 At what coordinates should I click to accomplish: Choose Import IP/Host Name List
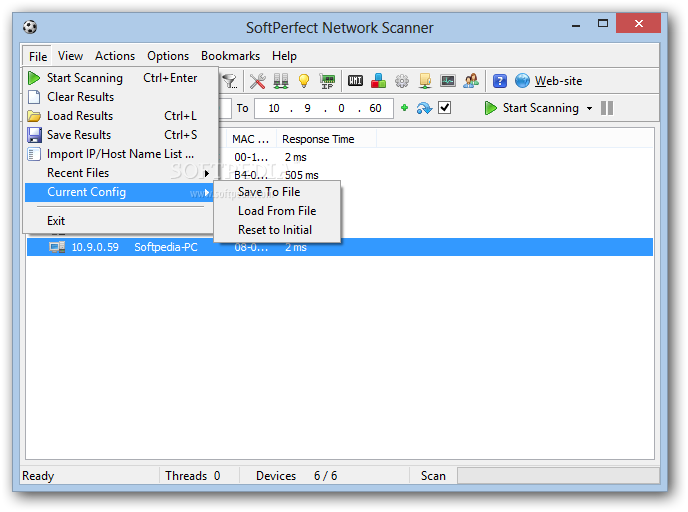[x=118, y=154]
